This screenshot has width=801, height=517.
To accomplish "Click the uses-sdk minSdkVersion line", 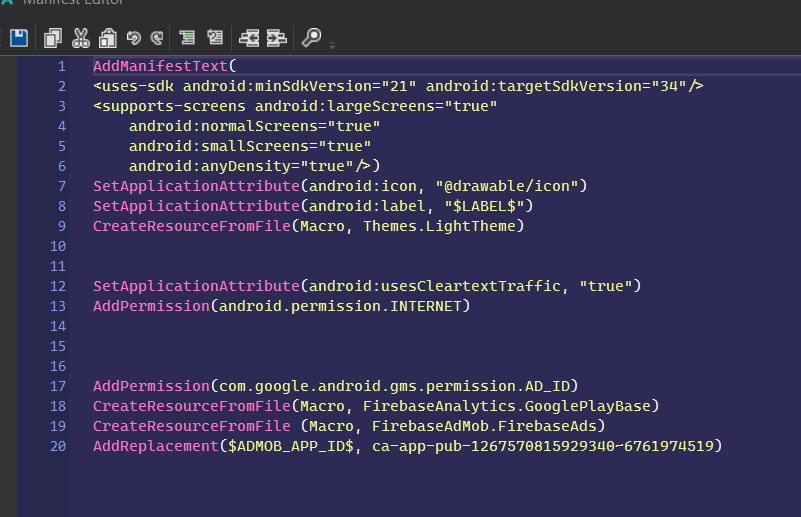I will tap(398, 86).
